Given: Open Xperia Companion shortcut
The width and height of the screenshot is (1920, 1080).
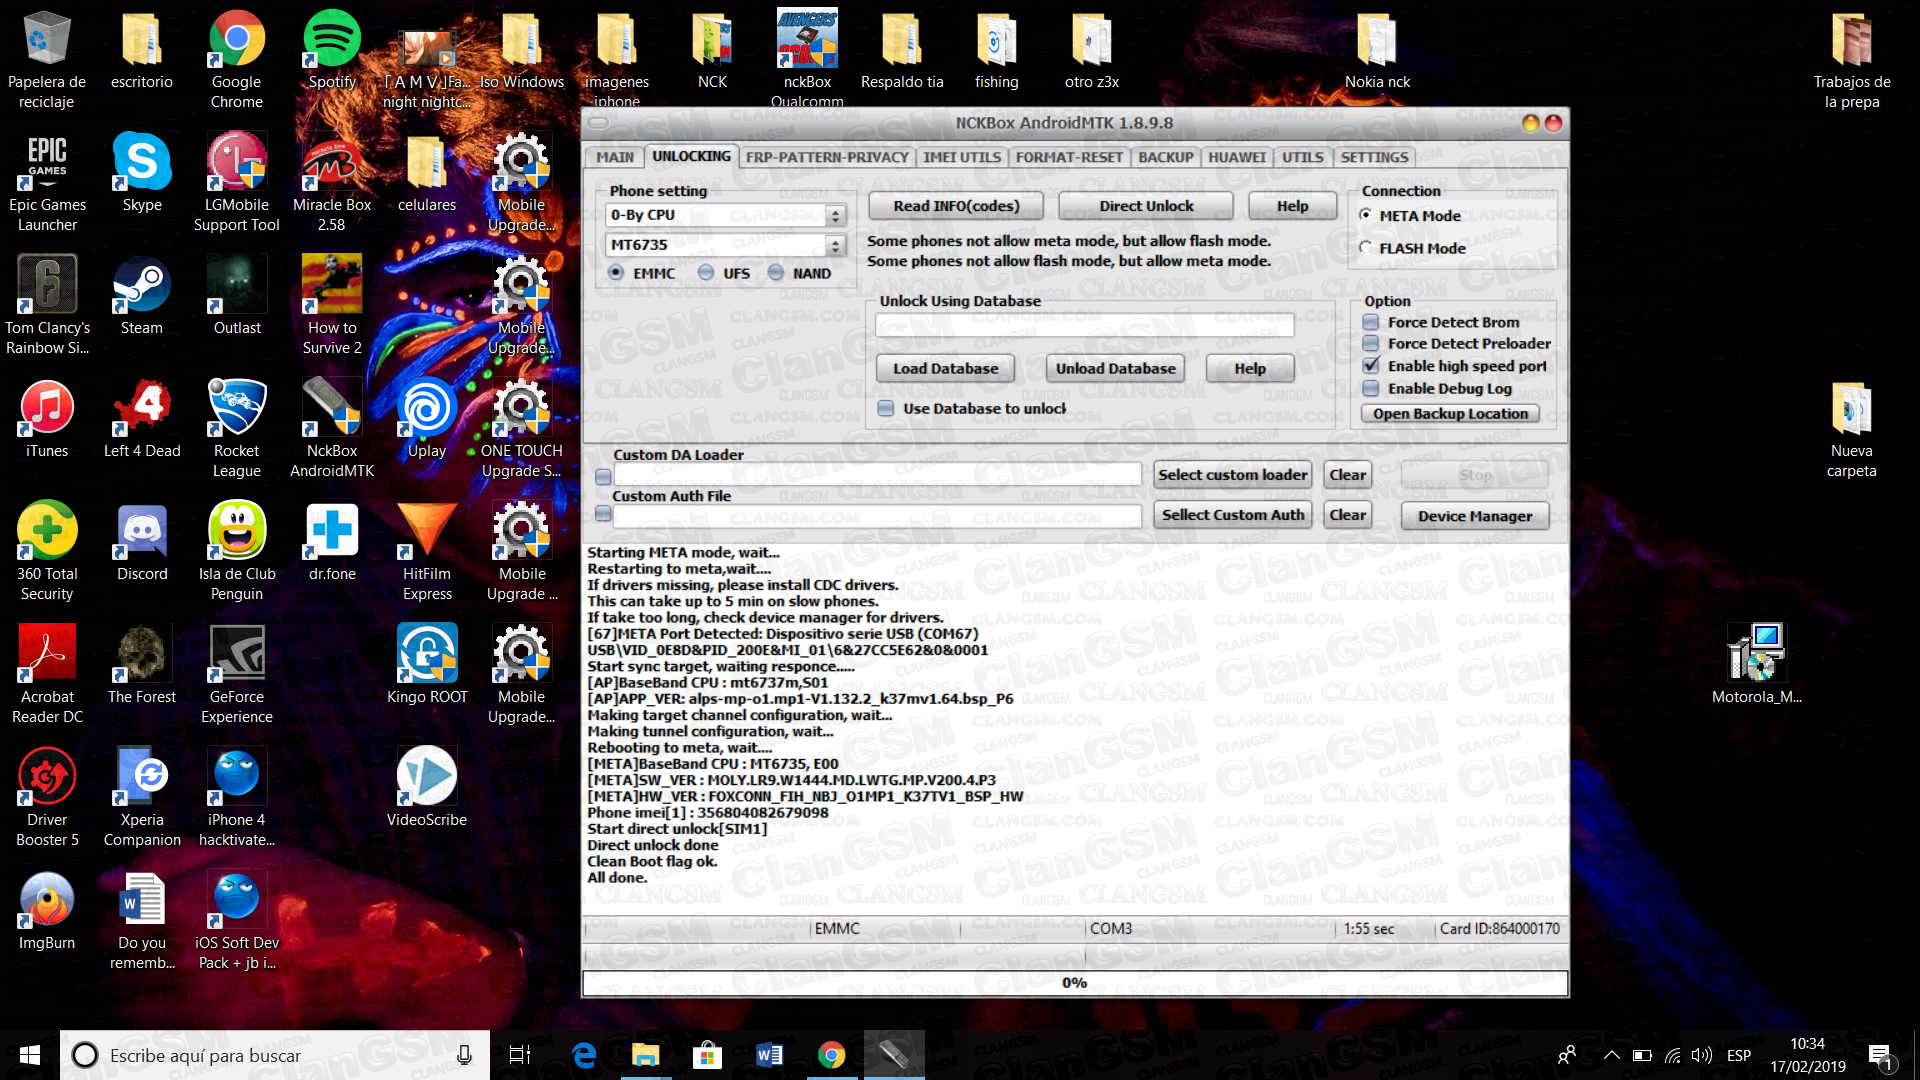Looking at the screenshot, I should coord(142,798).
